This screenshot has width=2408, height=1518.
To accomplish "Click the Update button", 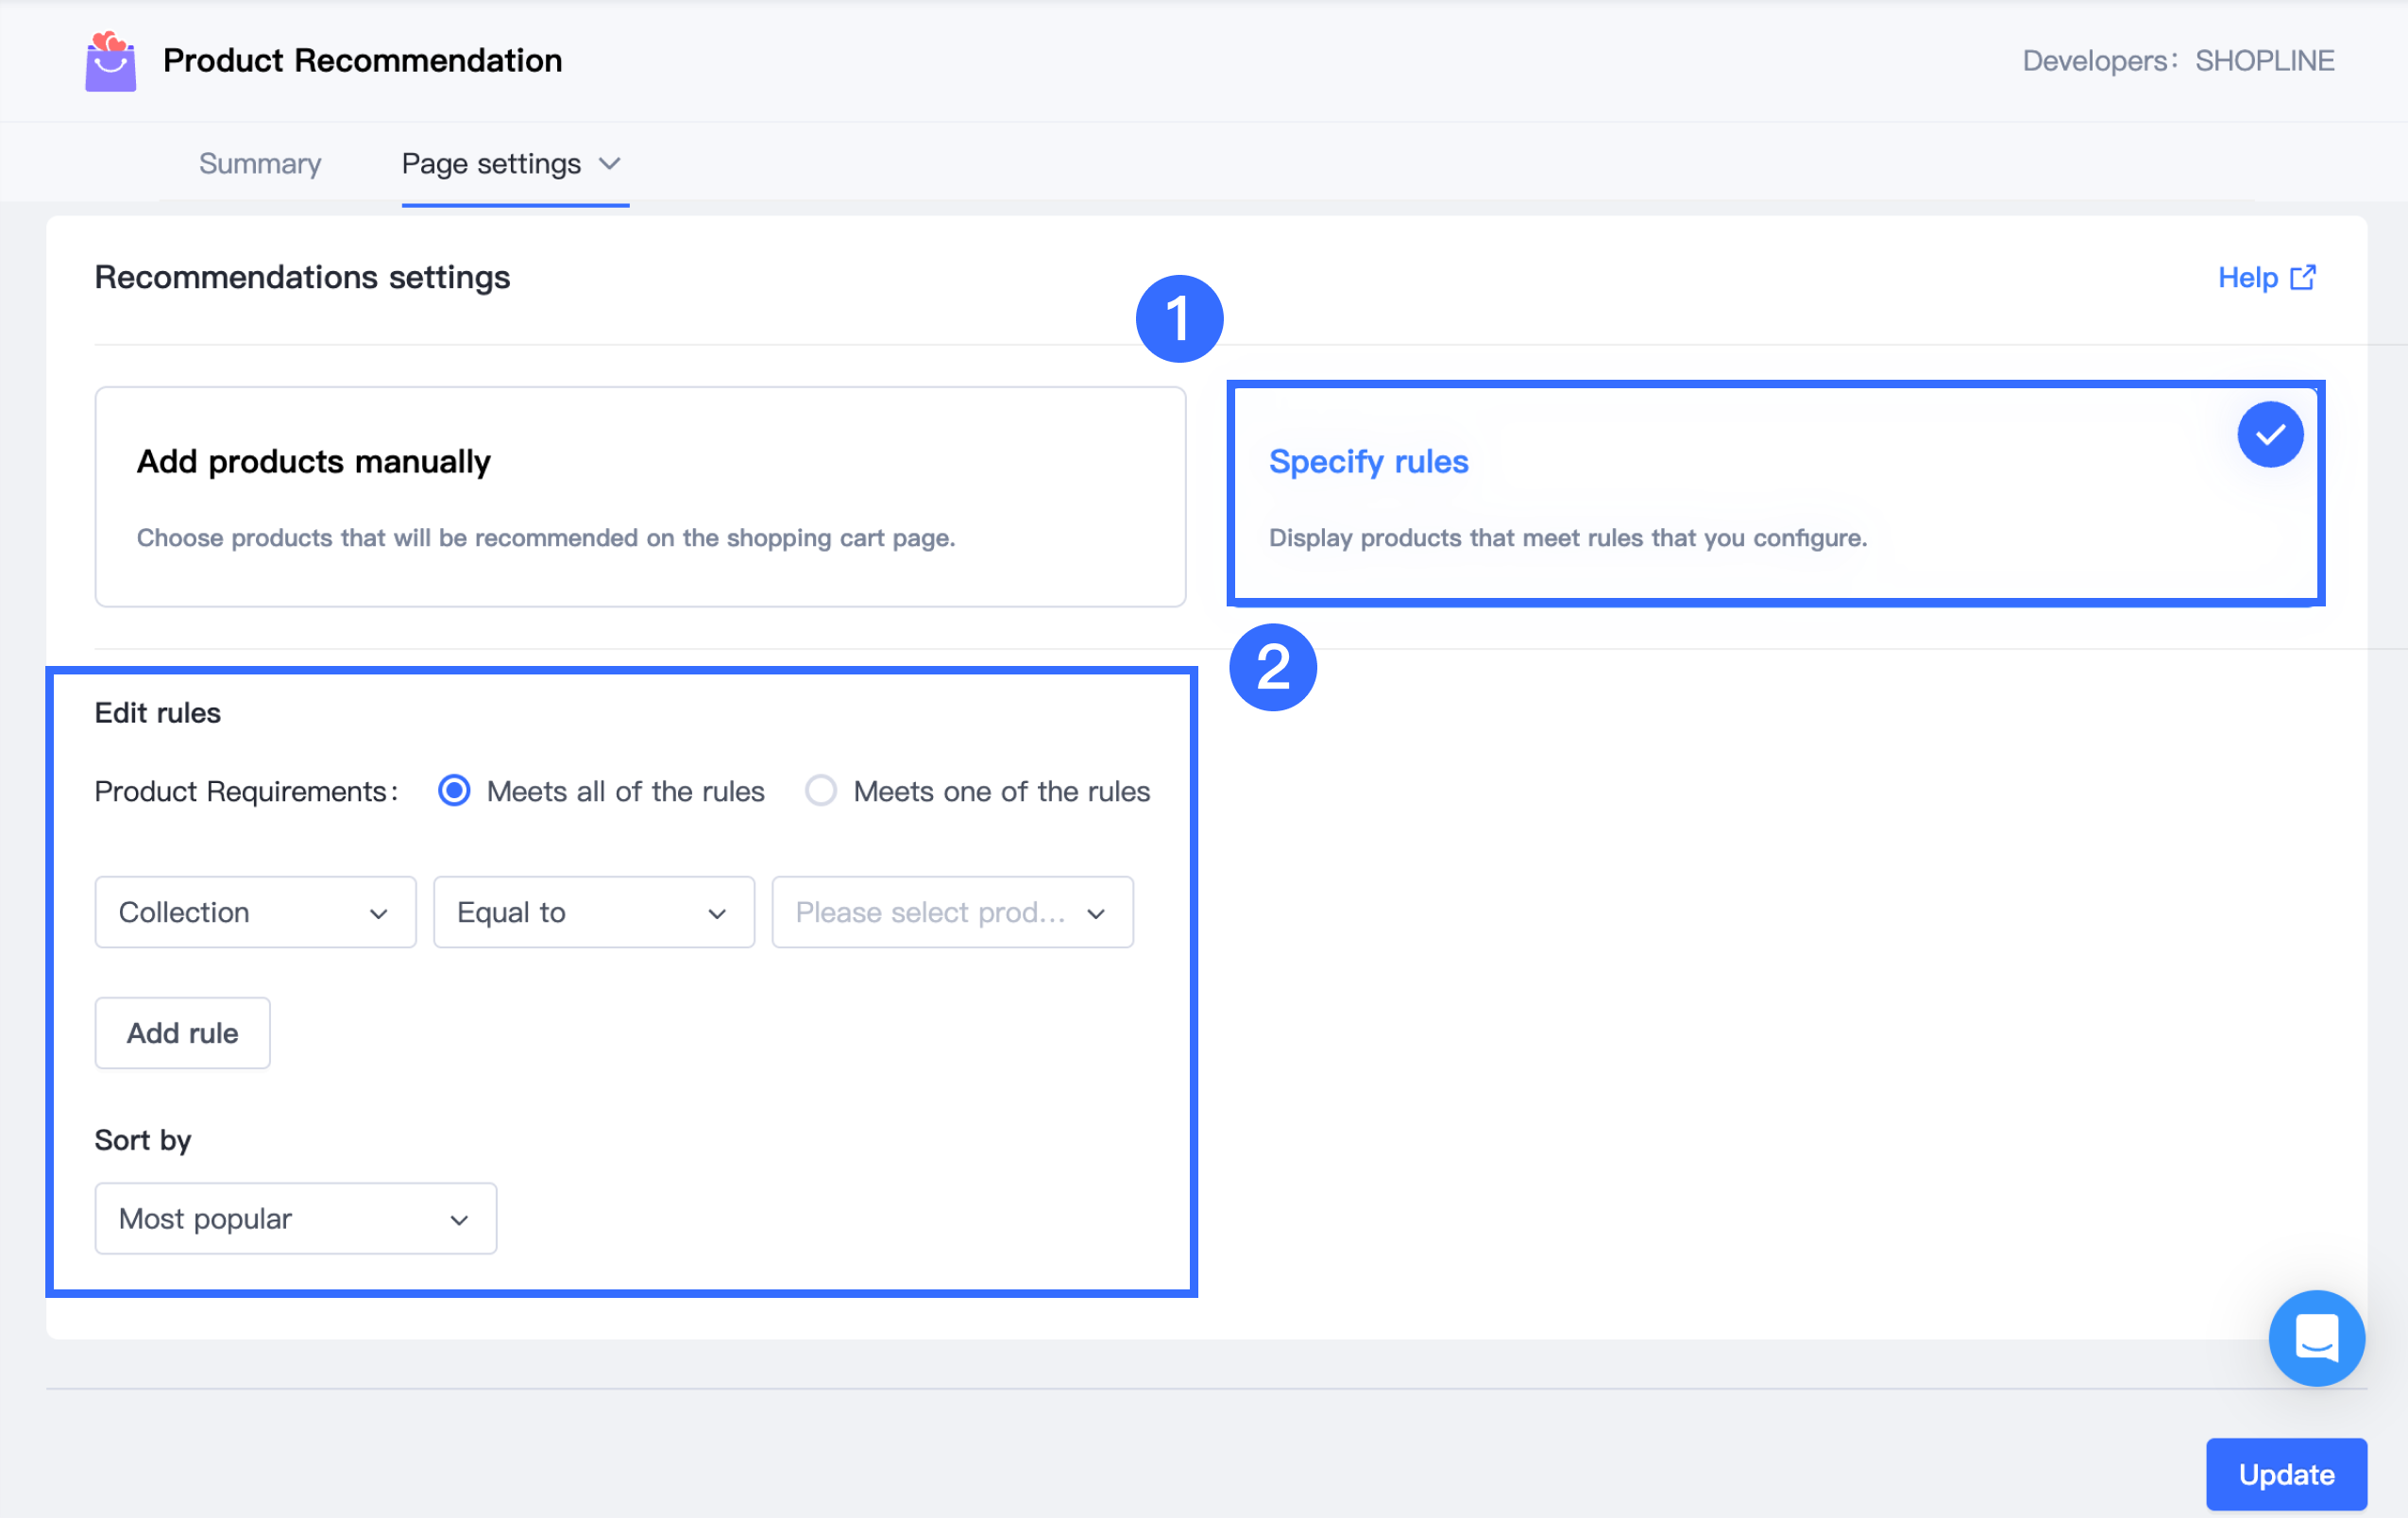I will (x=2286, y=1474).
